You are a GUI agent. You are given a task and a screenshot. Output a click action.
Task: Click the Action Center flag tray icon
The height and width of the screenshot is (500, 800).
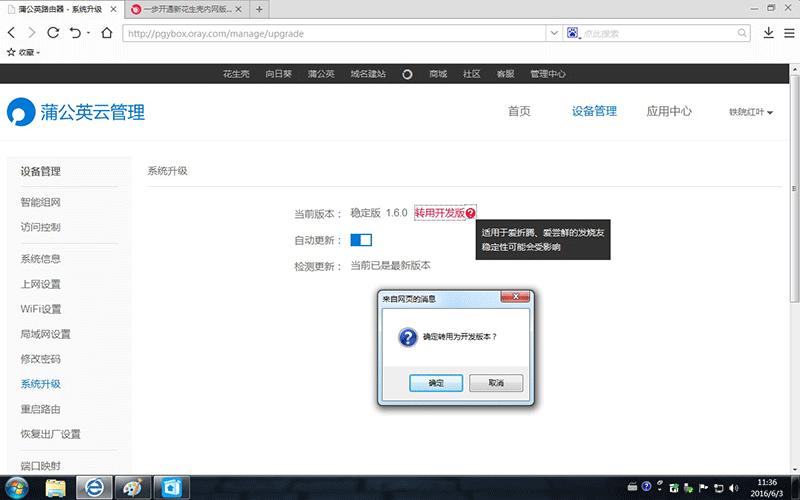704,488
